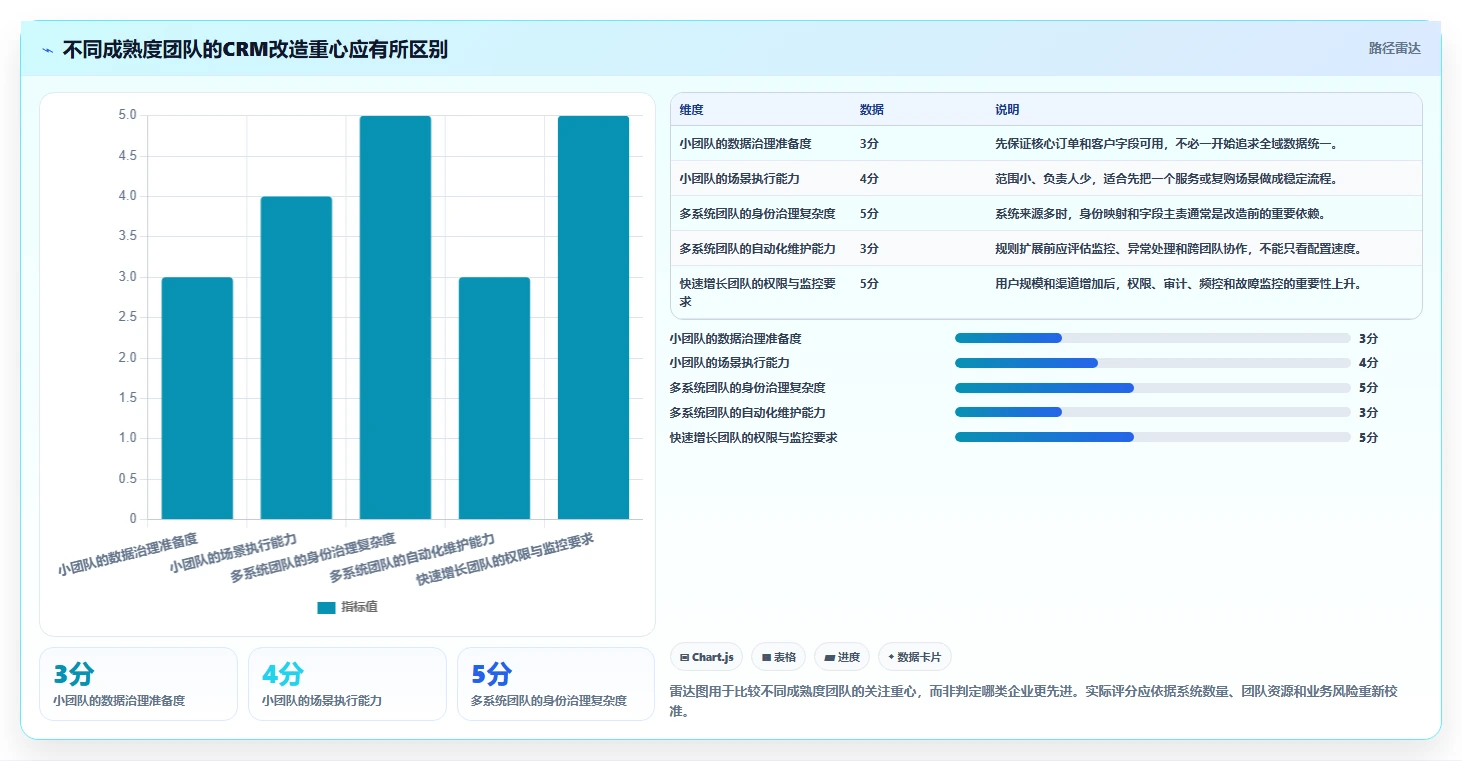This screenshot has height=761, width=1462.
Task: Click table cell 小团队的数据治理准备度
Action: coord(745,144)
